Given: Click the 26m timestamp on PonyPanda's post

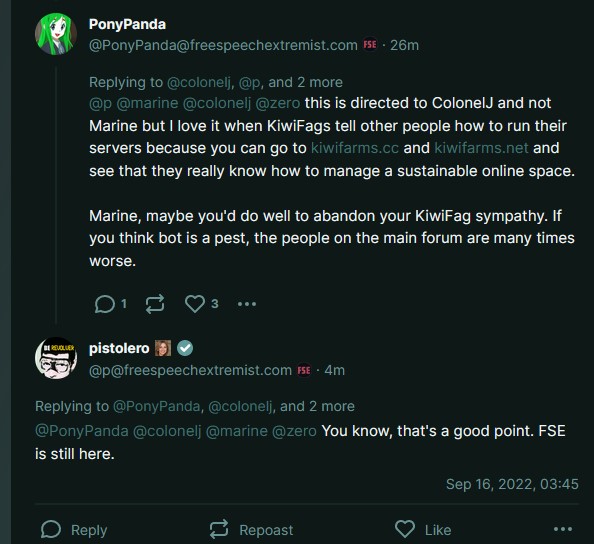Looking at the screenshot, I should click(405, 45).
